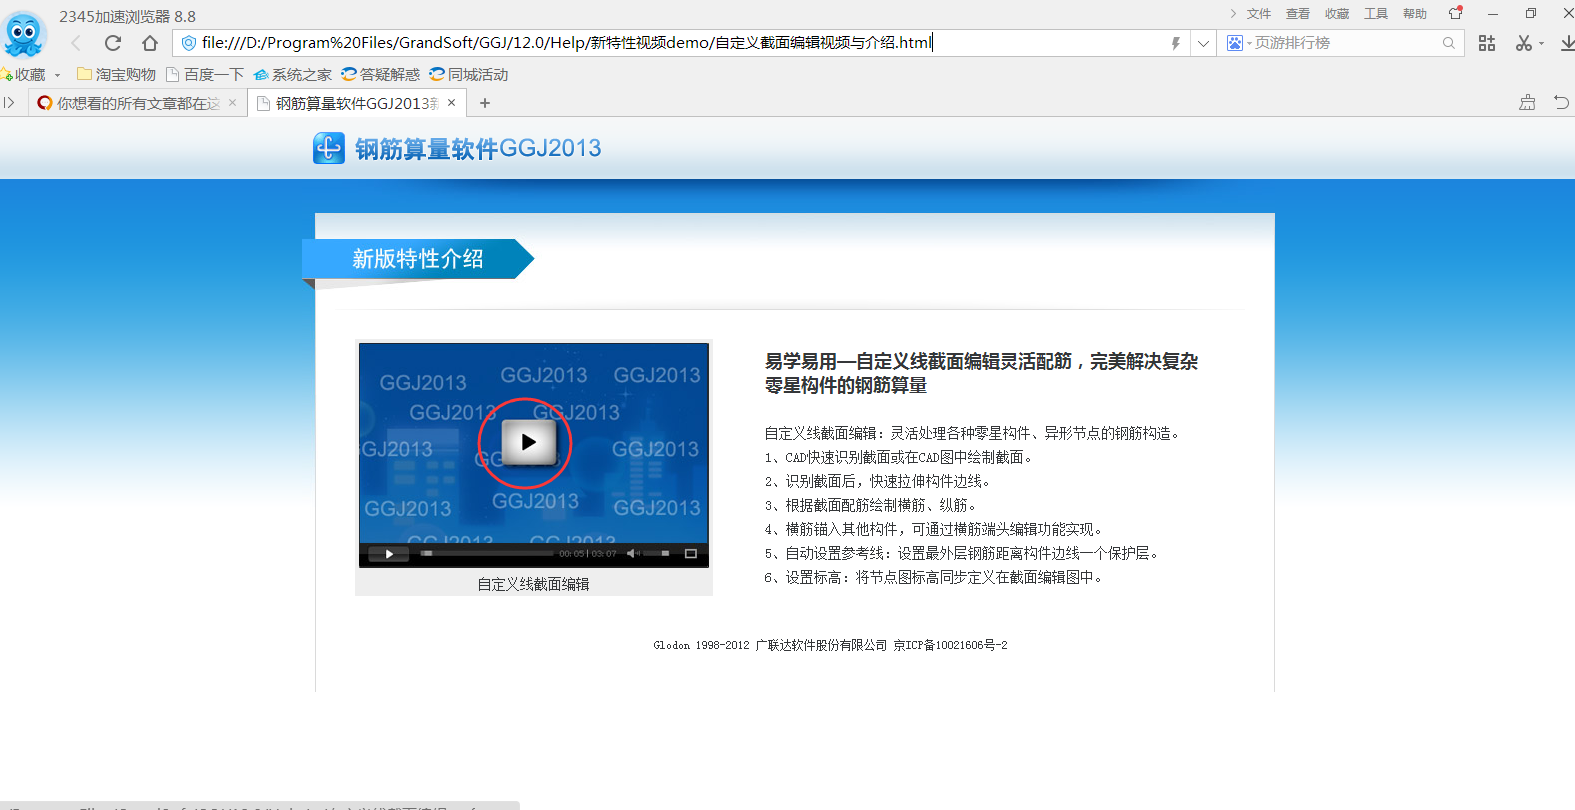Expand the screenshot tool dropdown arrow

pos(1541,44)
